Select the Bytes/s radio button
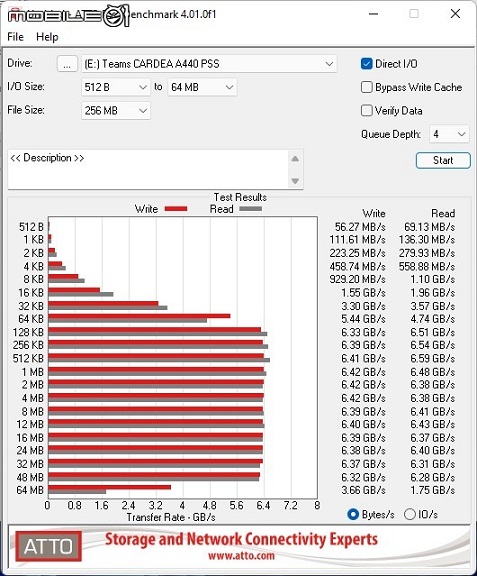 tap(353, 514)
